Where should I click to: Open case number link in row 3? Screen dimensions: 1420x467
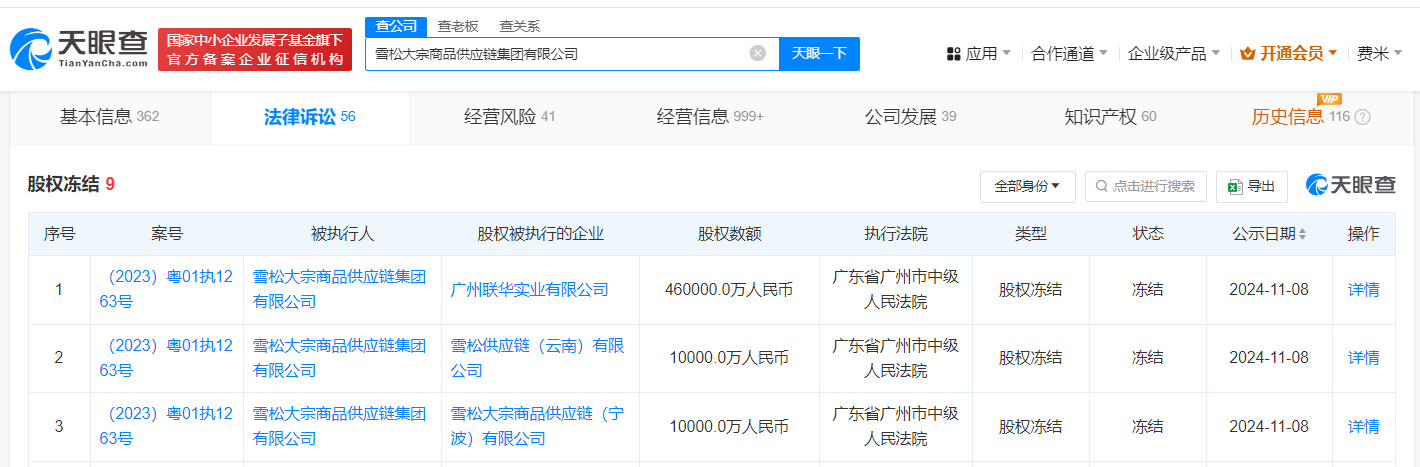[x=166, y=426]
